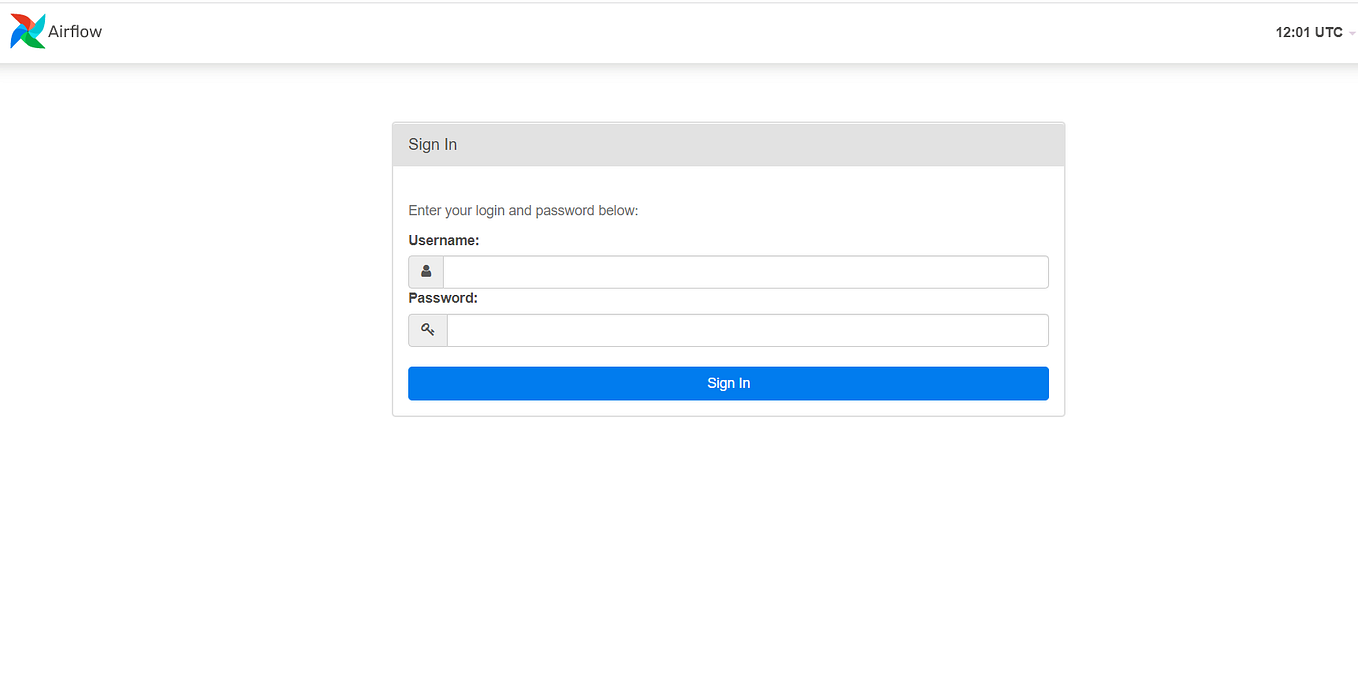The width and height of the screenshot is (1358, 693).
Task: Click the Airflow brand name link
Action: click(75, 32)
